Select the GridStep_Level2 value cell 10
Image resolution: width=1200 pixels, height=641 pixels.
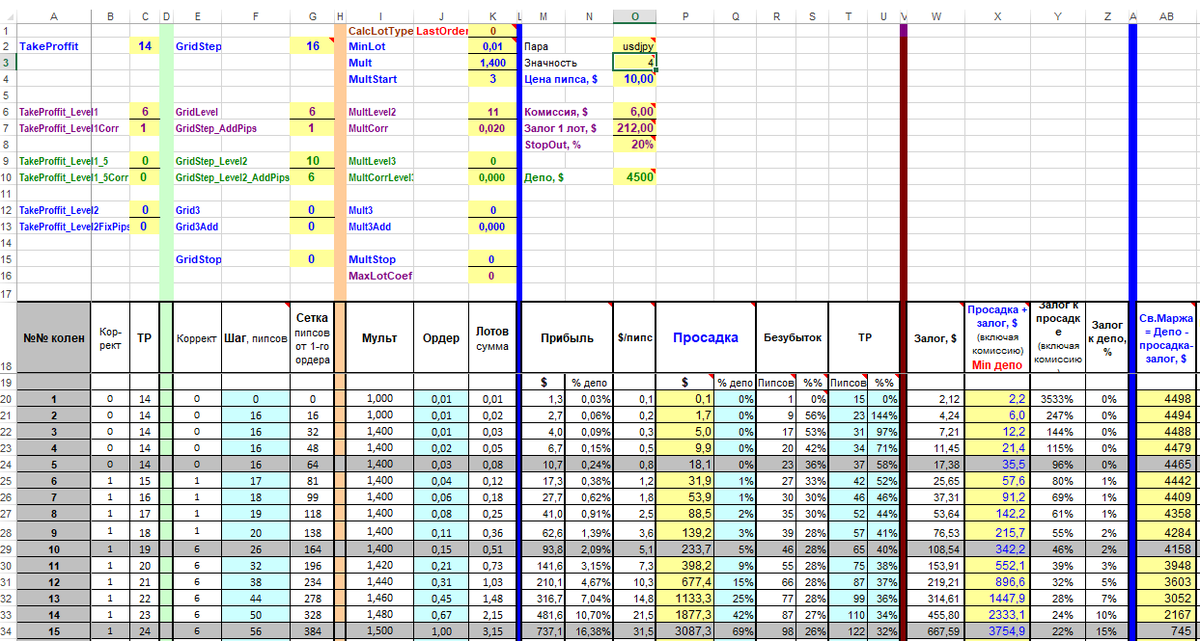tap(312, 161)
